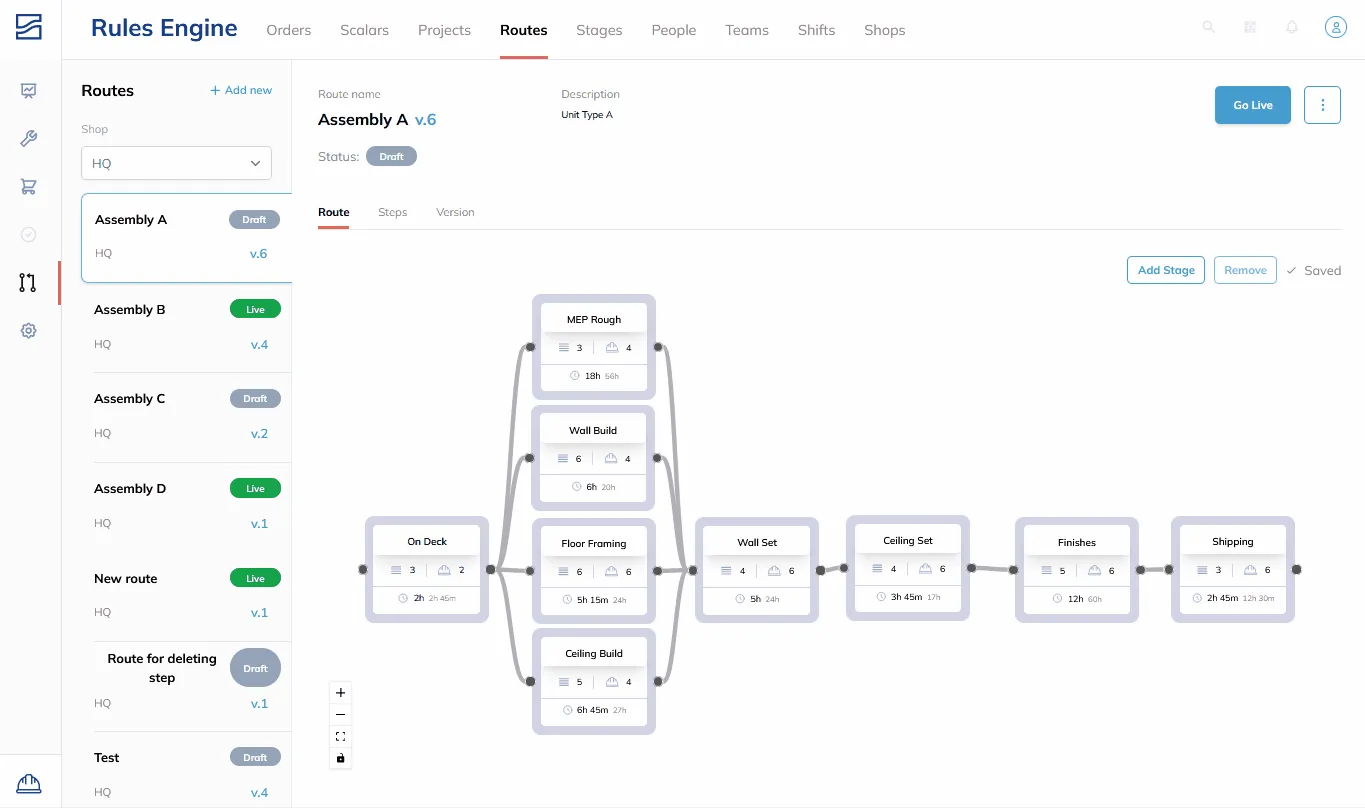
Task: Open the HQ shop dropdown
Action: point(176,163)
